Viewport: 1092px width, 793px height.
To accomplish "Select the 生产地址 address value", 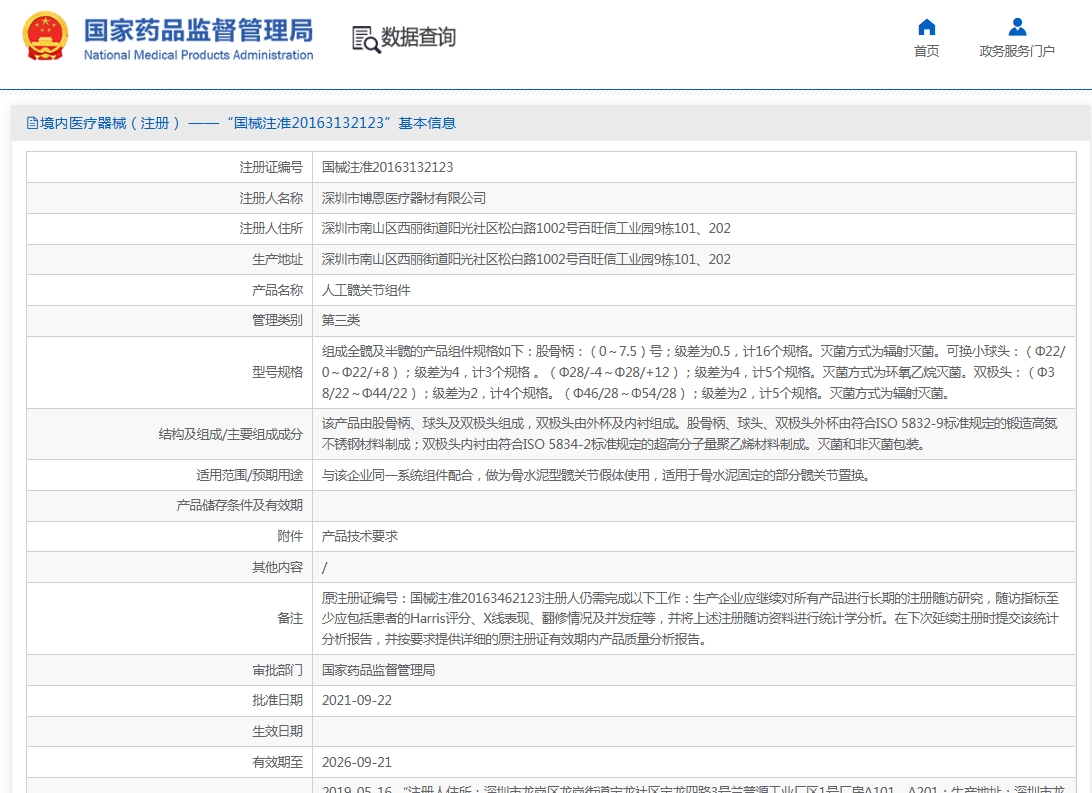I will click(x=526, y=259).
